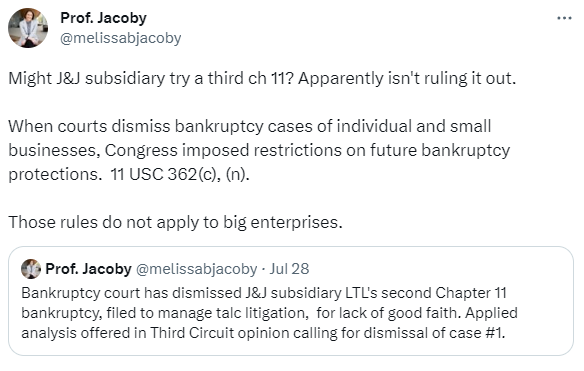
Task: Click Prof. Jacoby's large profile avatar
Action: (28, 28)
